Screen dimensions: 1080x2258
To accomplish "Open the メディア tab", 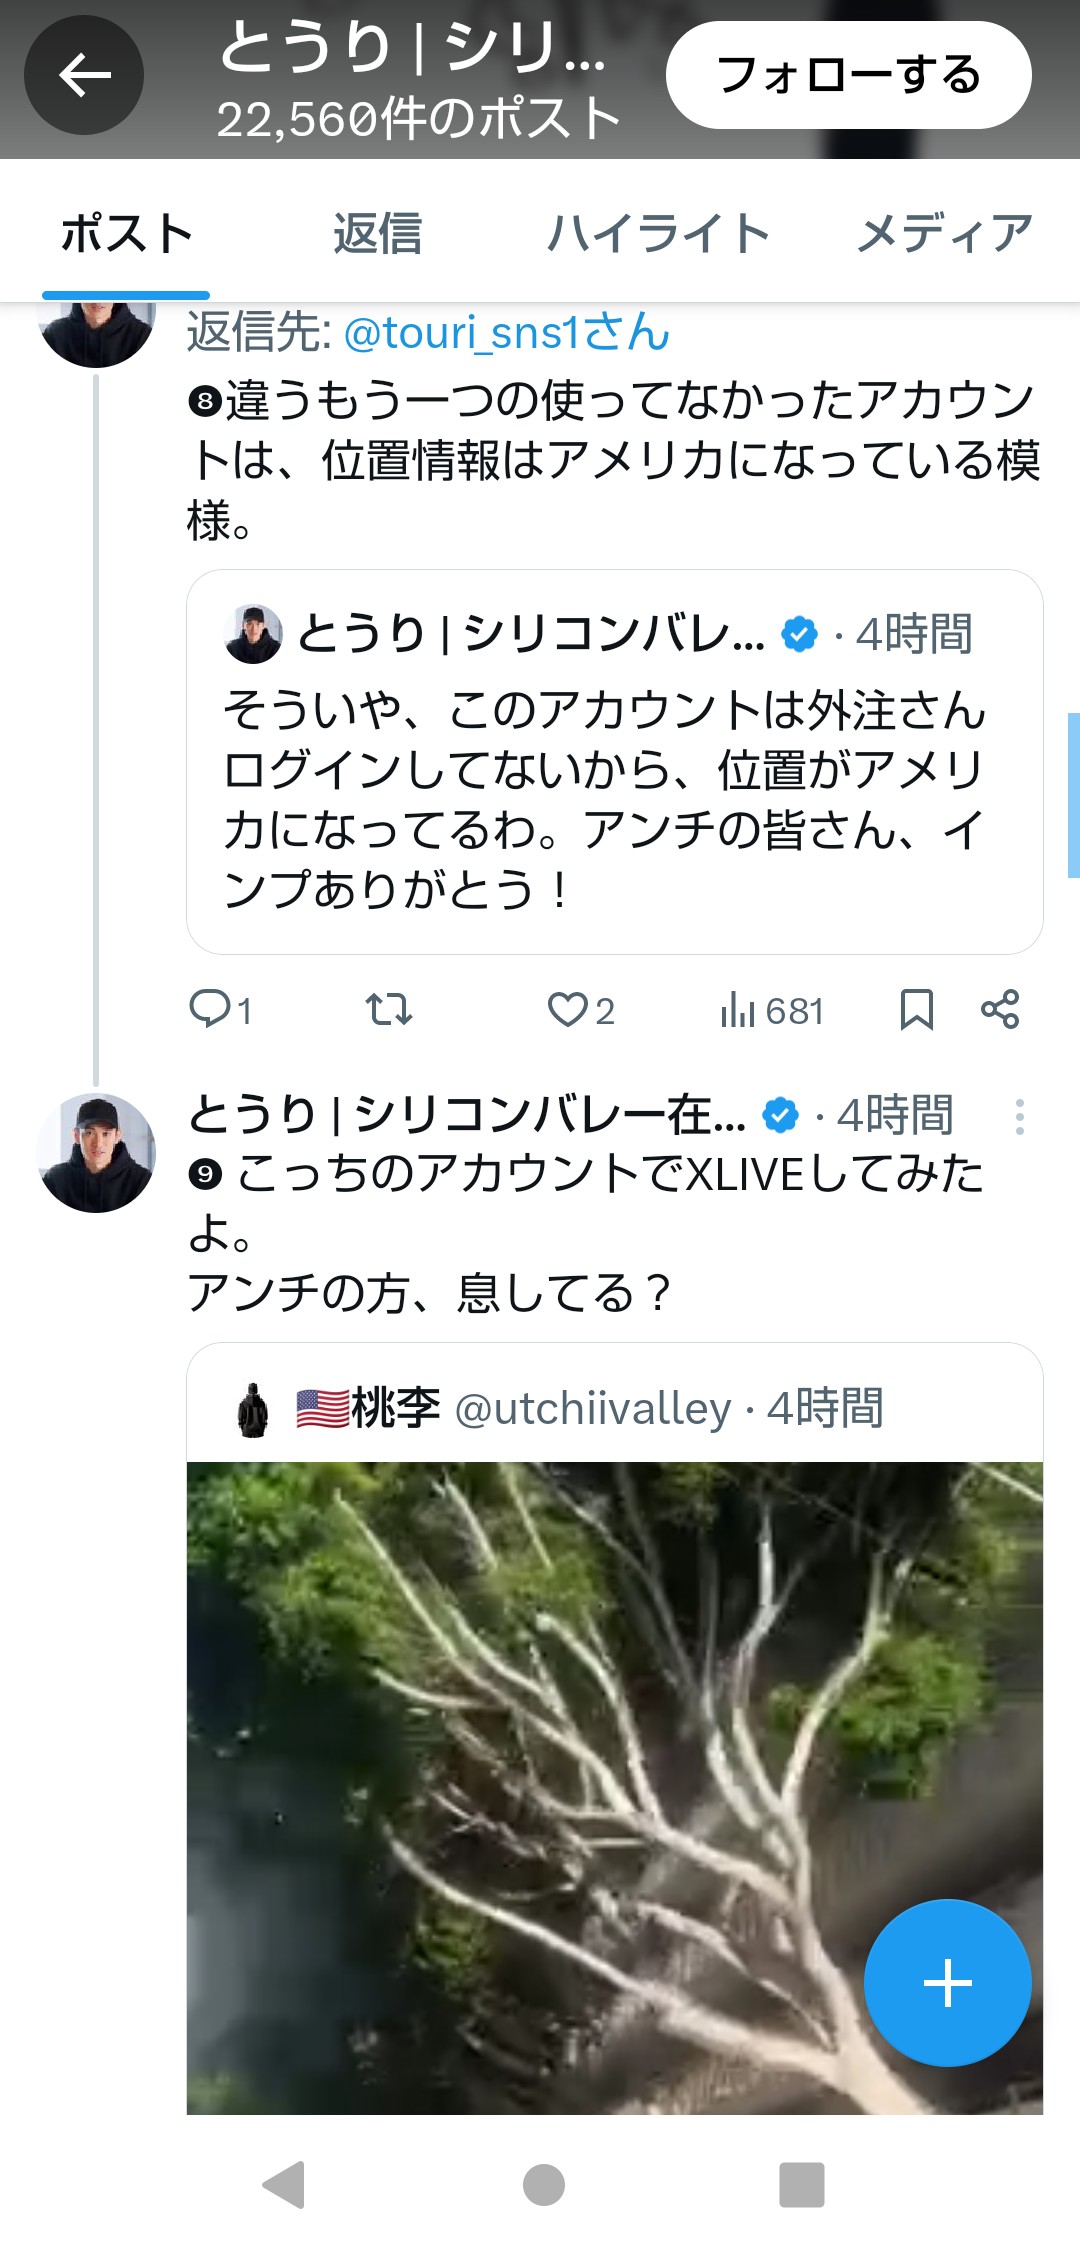I will click(944, 234).
